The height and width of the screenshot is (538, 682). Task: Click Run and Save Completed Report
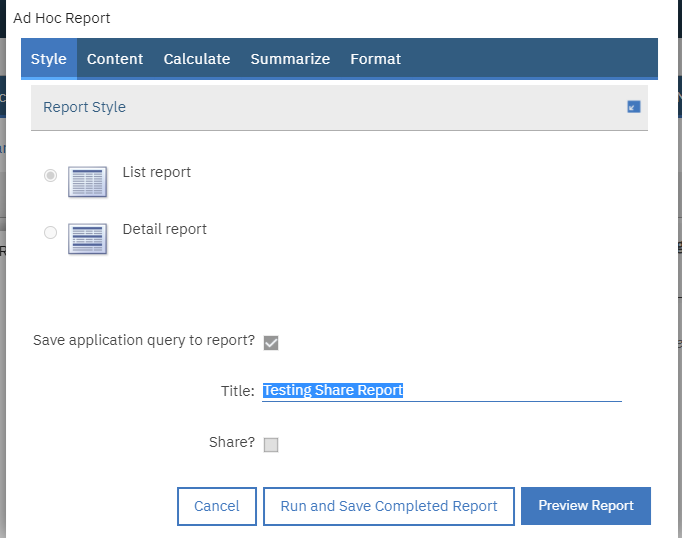tap(389, 506)
